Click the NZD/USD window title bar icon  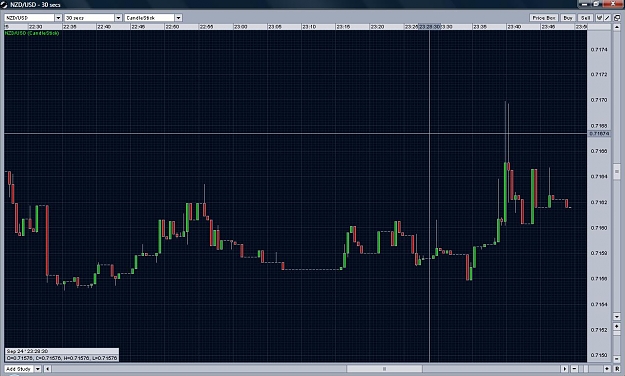point(4,4)
